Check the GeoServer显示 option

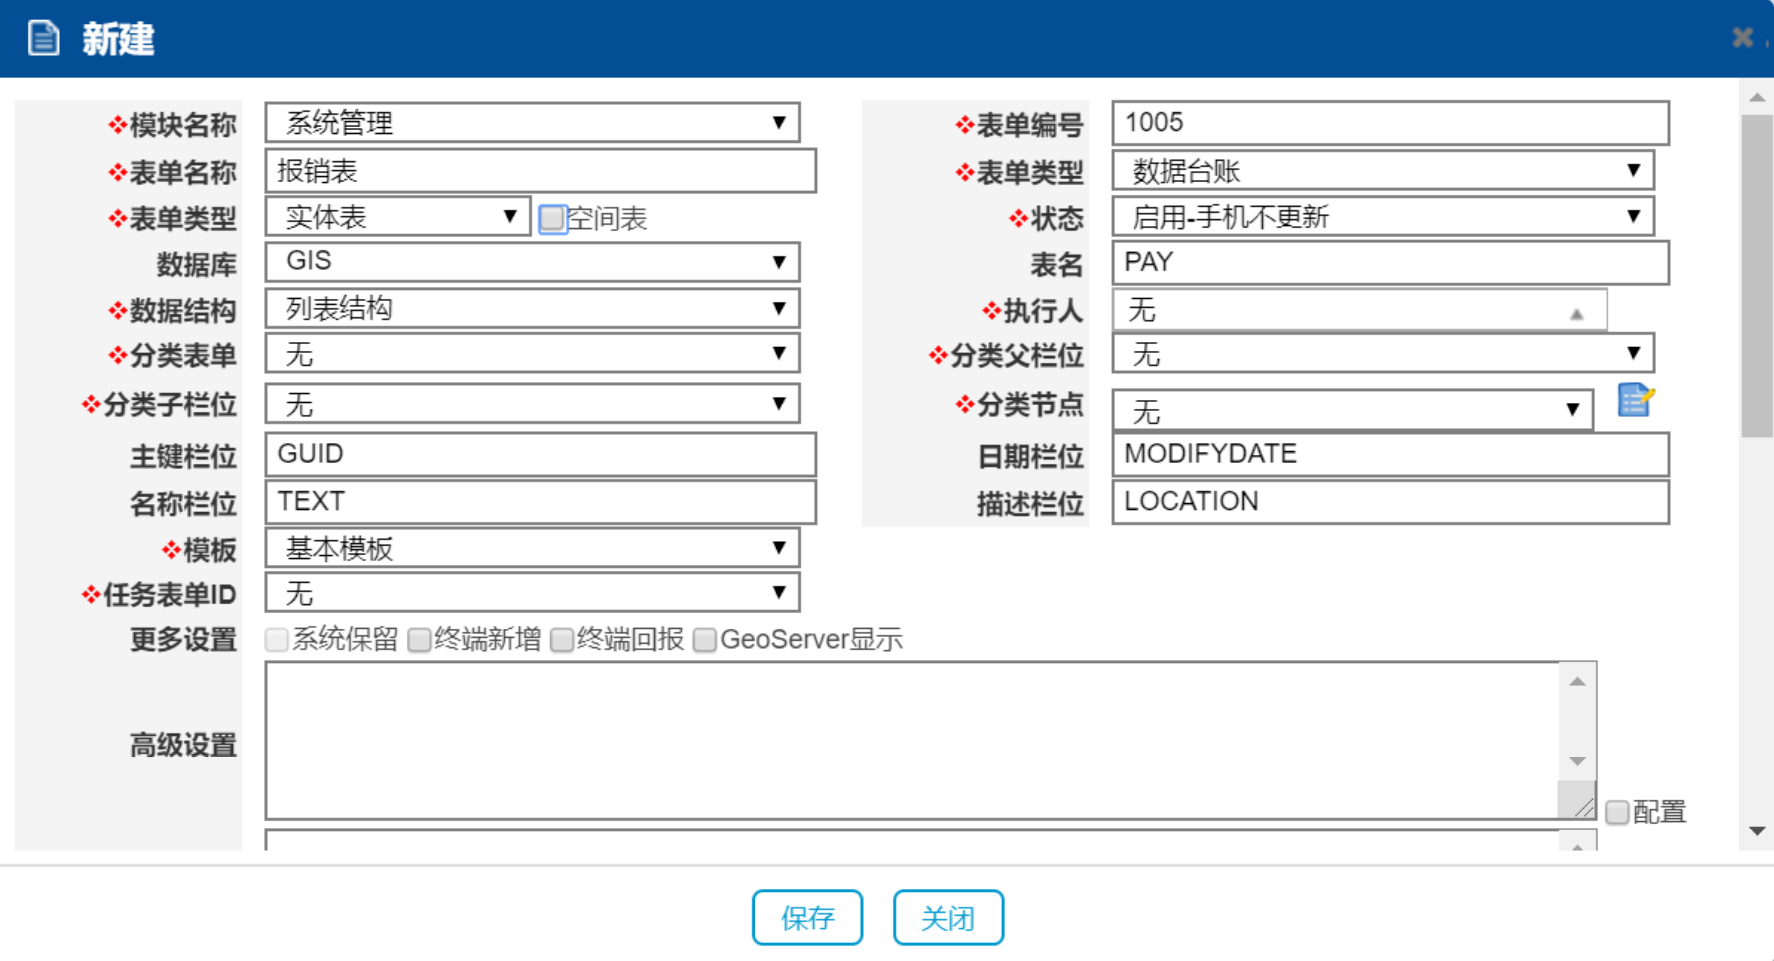pos(705,640)
